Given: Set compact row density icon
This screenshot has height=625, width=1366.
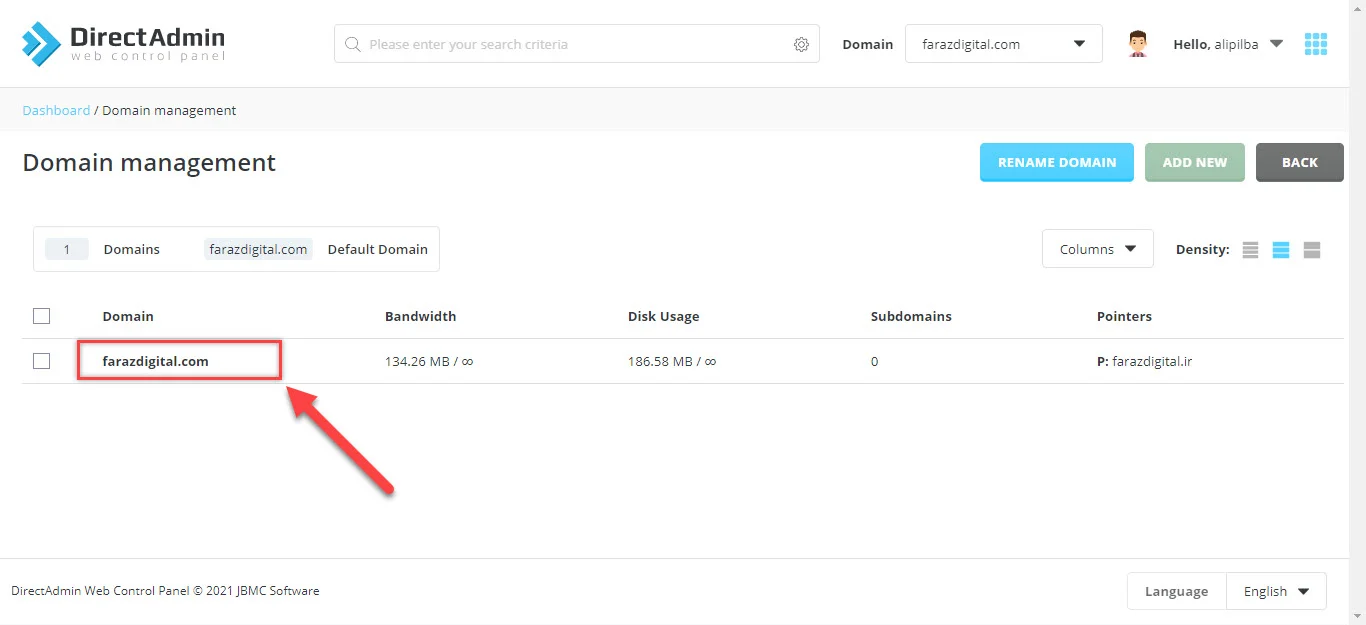Looking at the screenshot, I should (1250, 250).
